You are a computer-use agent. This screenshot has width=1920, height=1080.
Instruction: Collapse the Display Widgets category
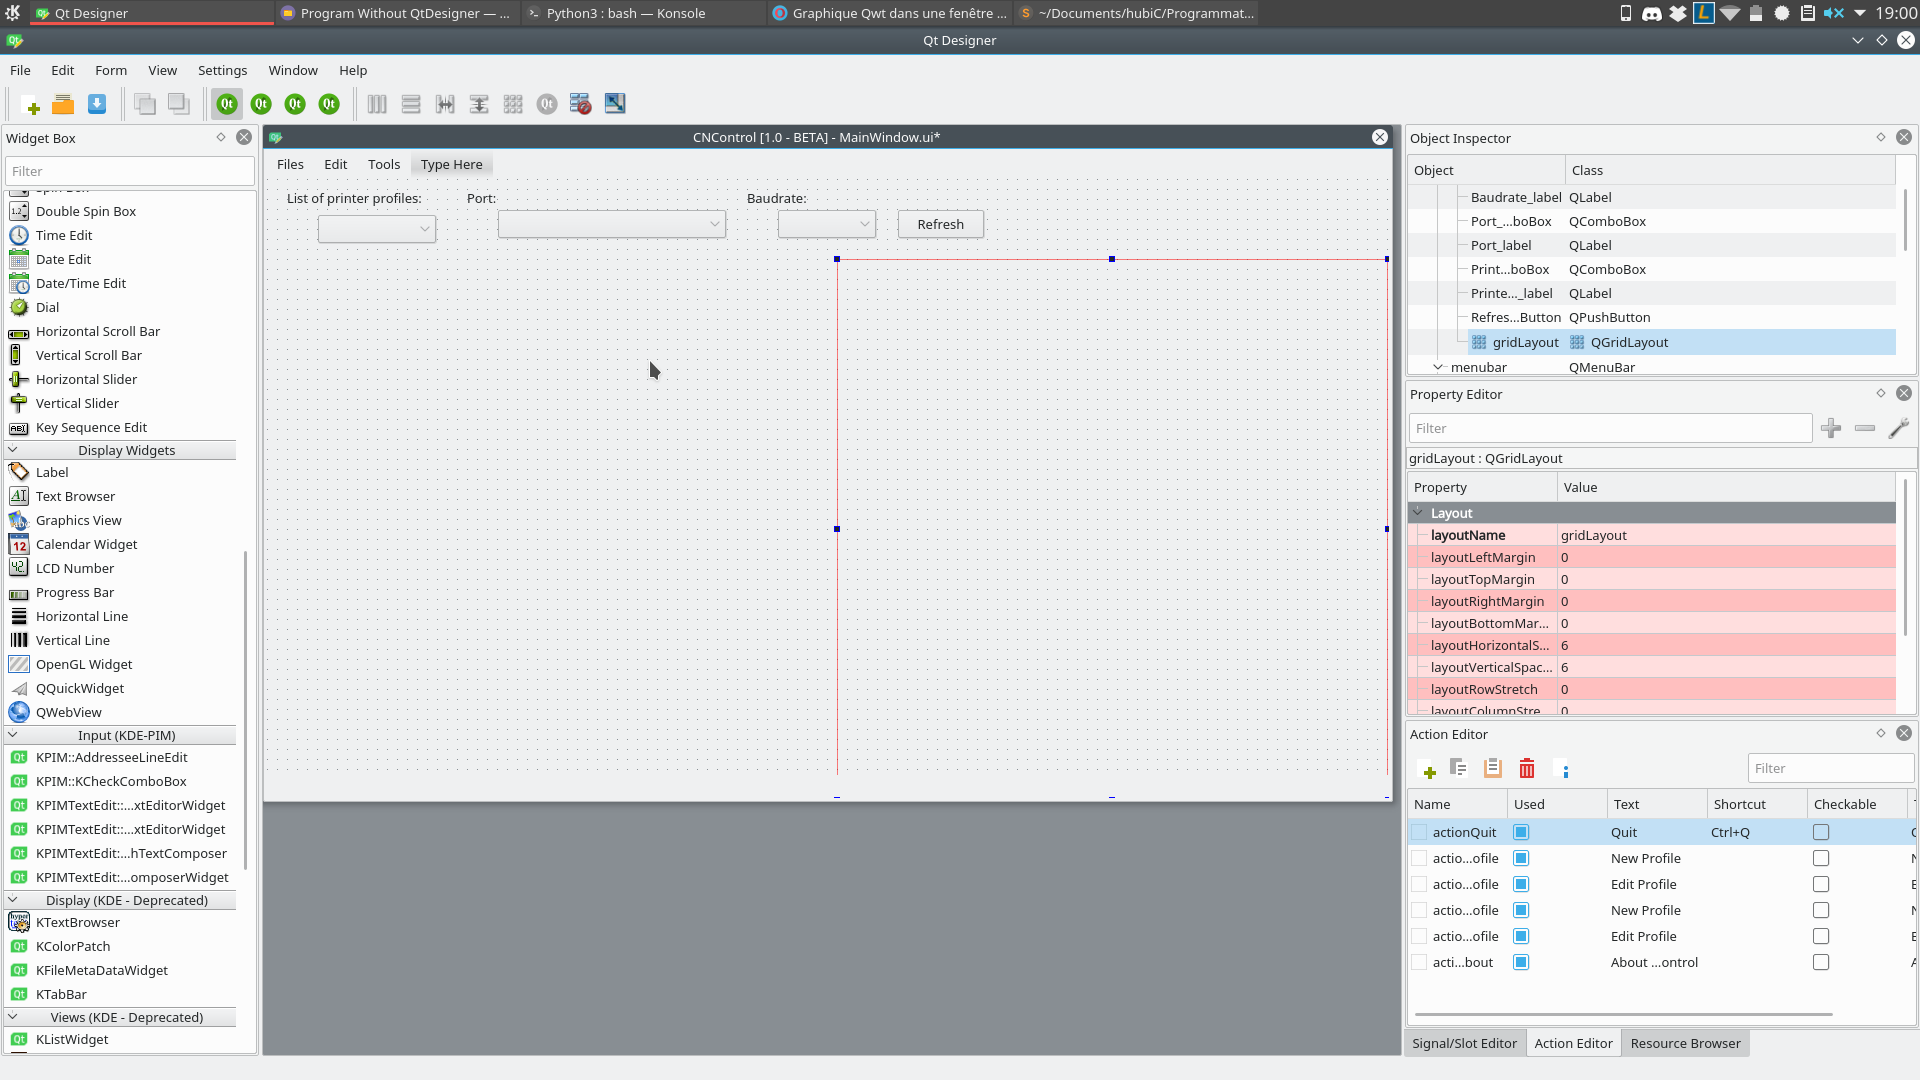(13, 450)
